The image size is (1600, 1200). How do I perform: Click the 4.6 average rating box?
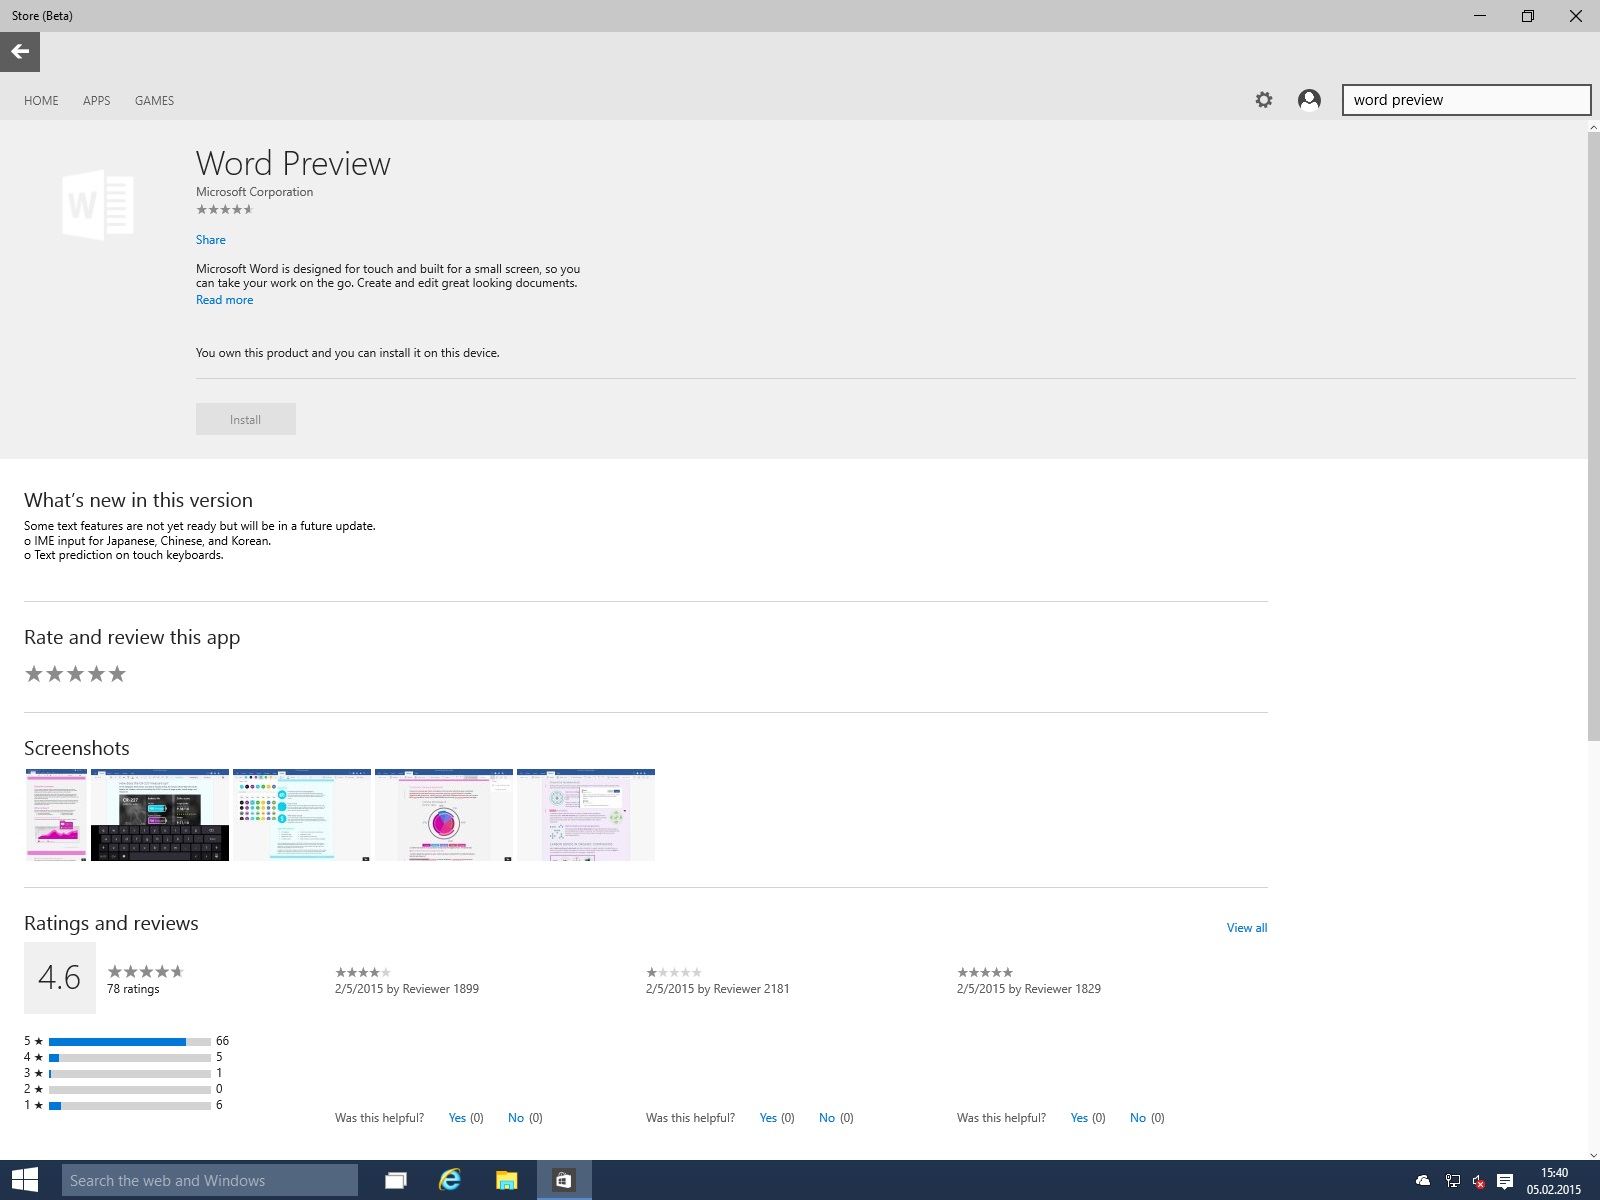60,978
